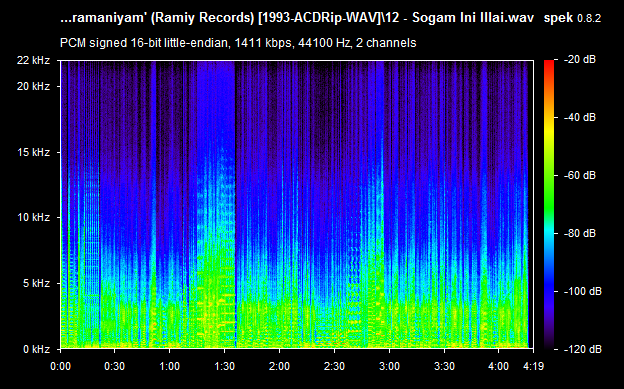Select the 1:00 time axis marker
Image resolution: width=624 pixels, height=389 pixels.
pos(170,366)
